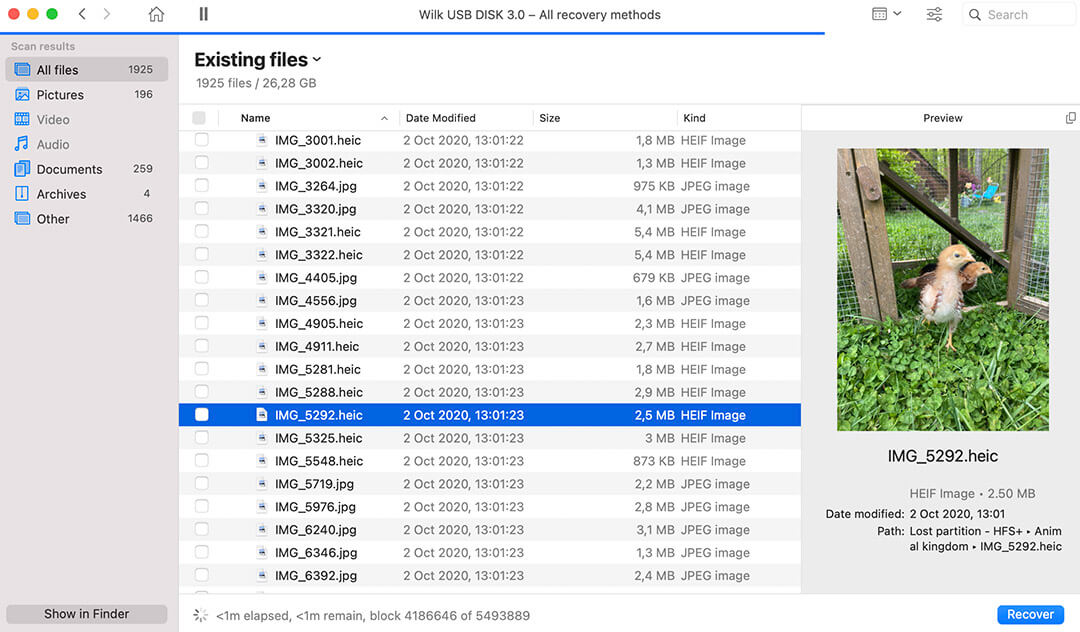Click the file icon of IMG_3001.heic
The width and height of the screenshot is (1080, 632).
click(262, 140)
